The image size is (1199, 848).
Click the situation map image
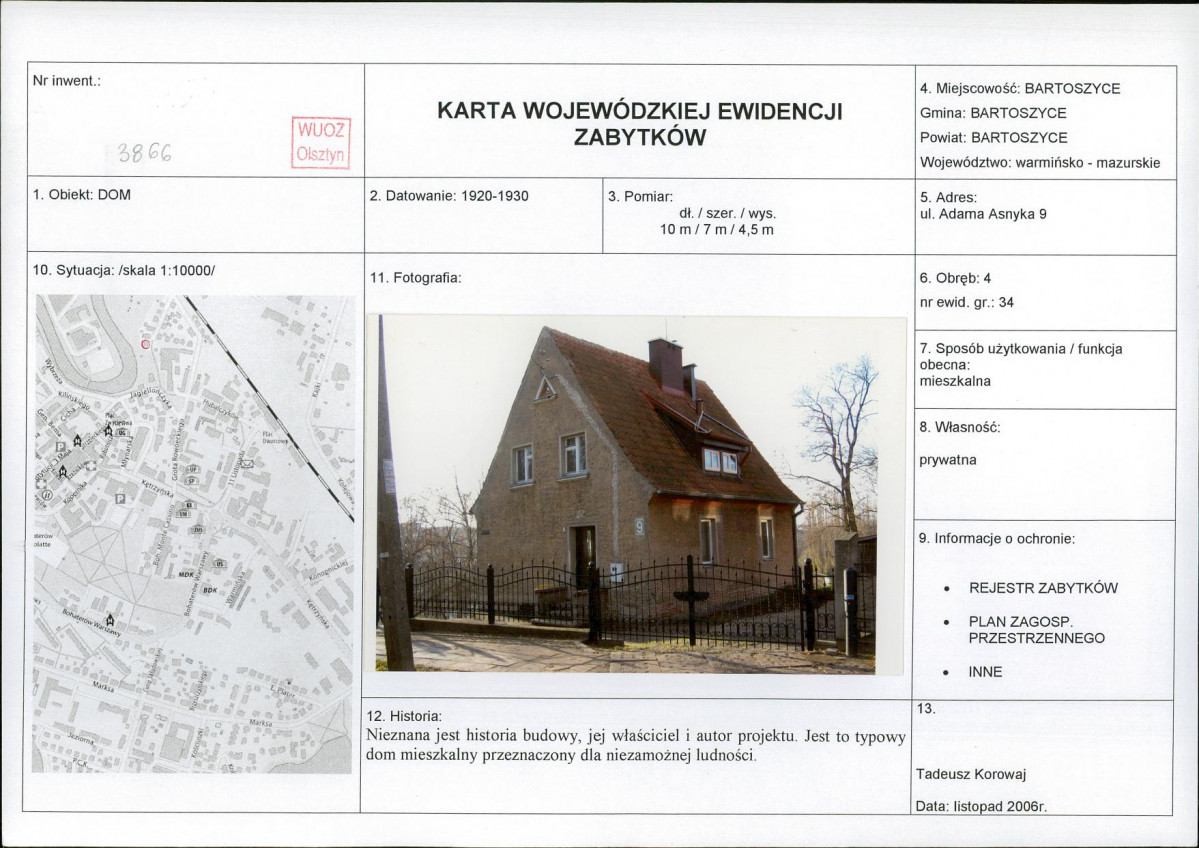pos(193,534)
